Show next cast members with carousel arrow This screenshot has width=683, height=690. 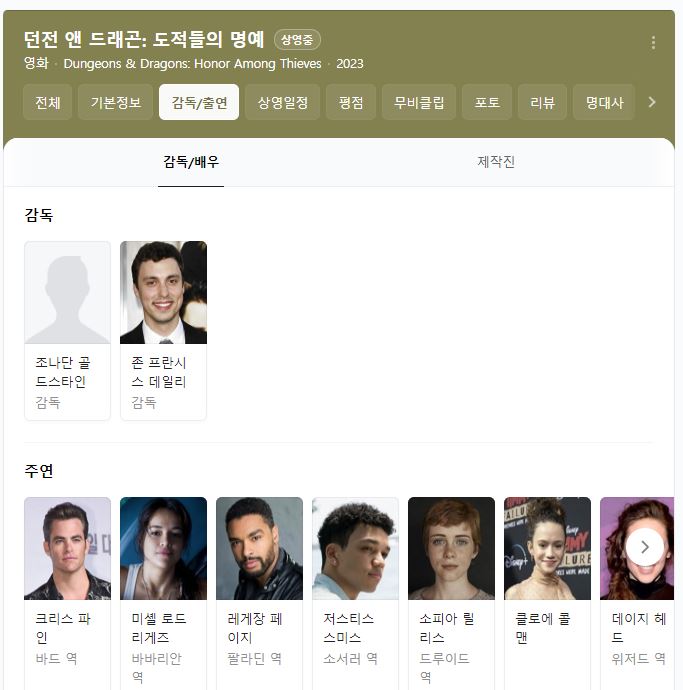[645, 547]
